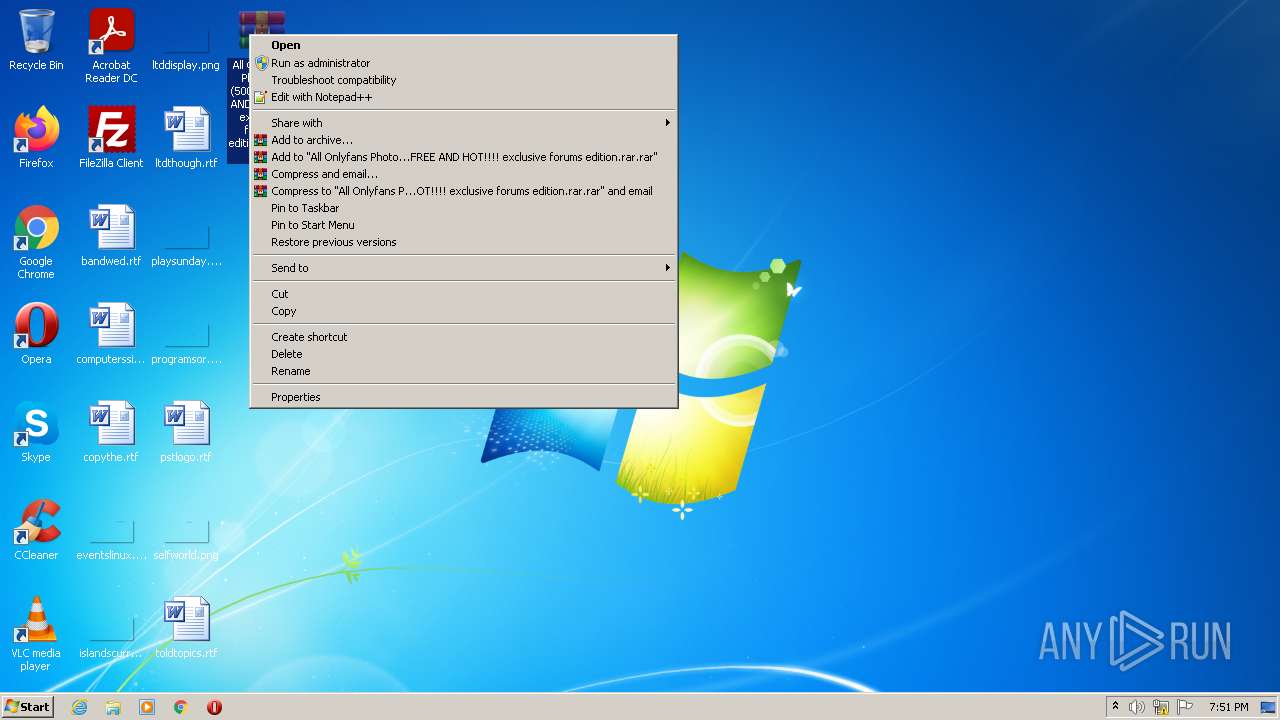Launch FileZilla Client shortcut
Viewport: 1280px width, 720px height.
pos(111,138)
